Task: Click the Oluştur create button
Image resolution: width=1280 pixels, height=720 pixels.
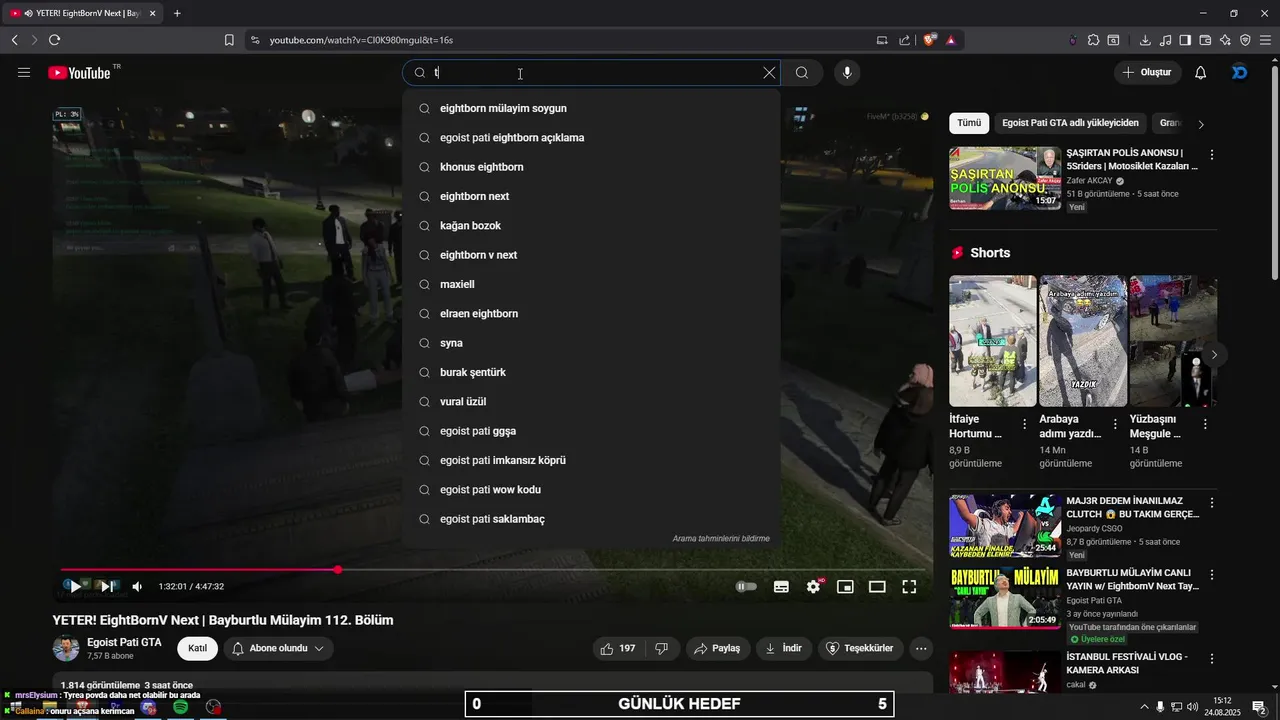Action: pyautogui.click(x=1148, y=72)
